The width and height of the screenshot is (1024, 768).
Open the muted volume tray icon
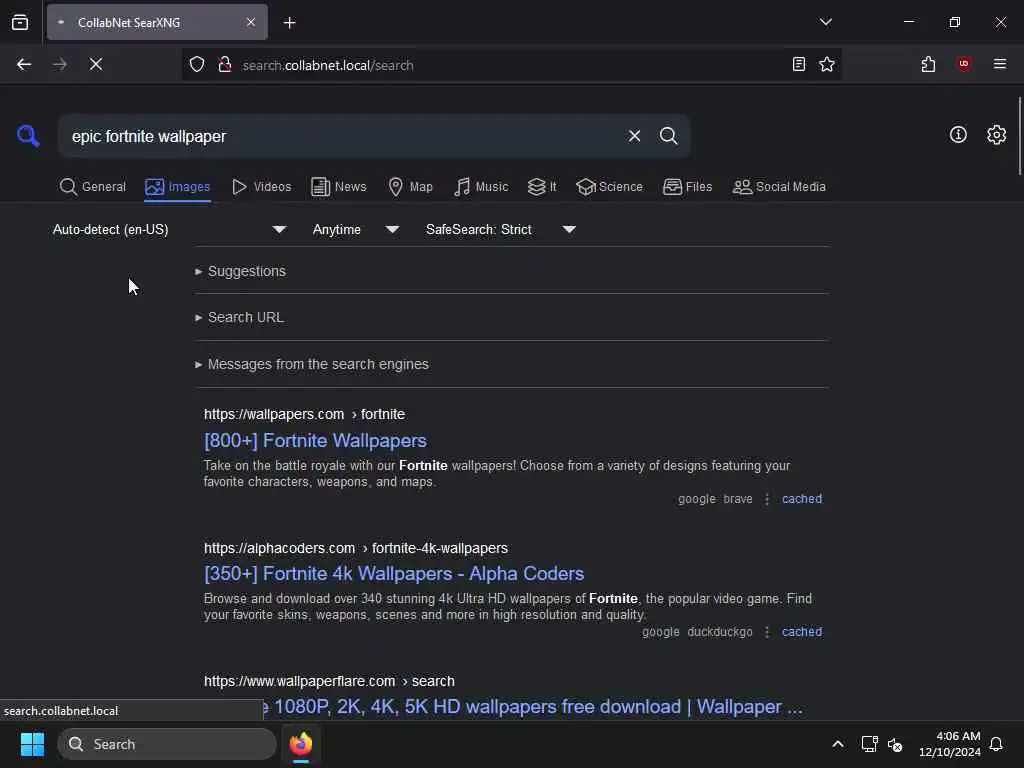[895, 744]
